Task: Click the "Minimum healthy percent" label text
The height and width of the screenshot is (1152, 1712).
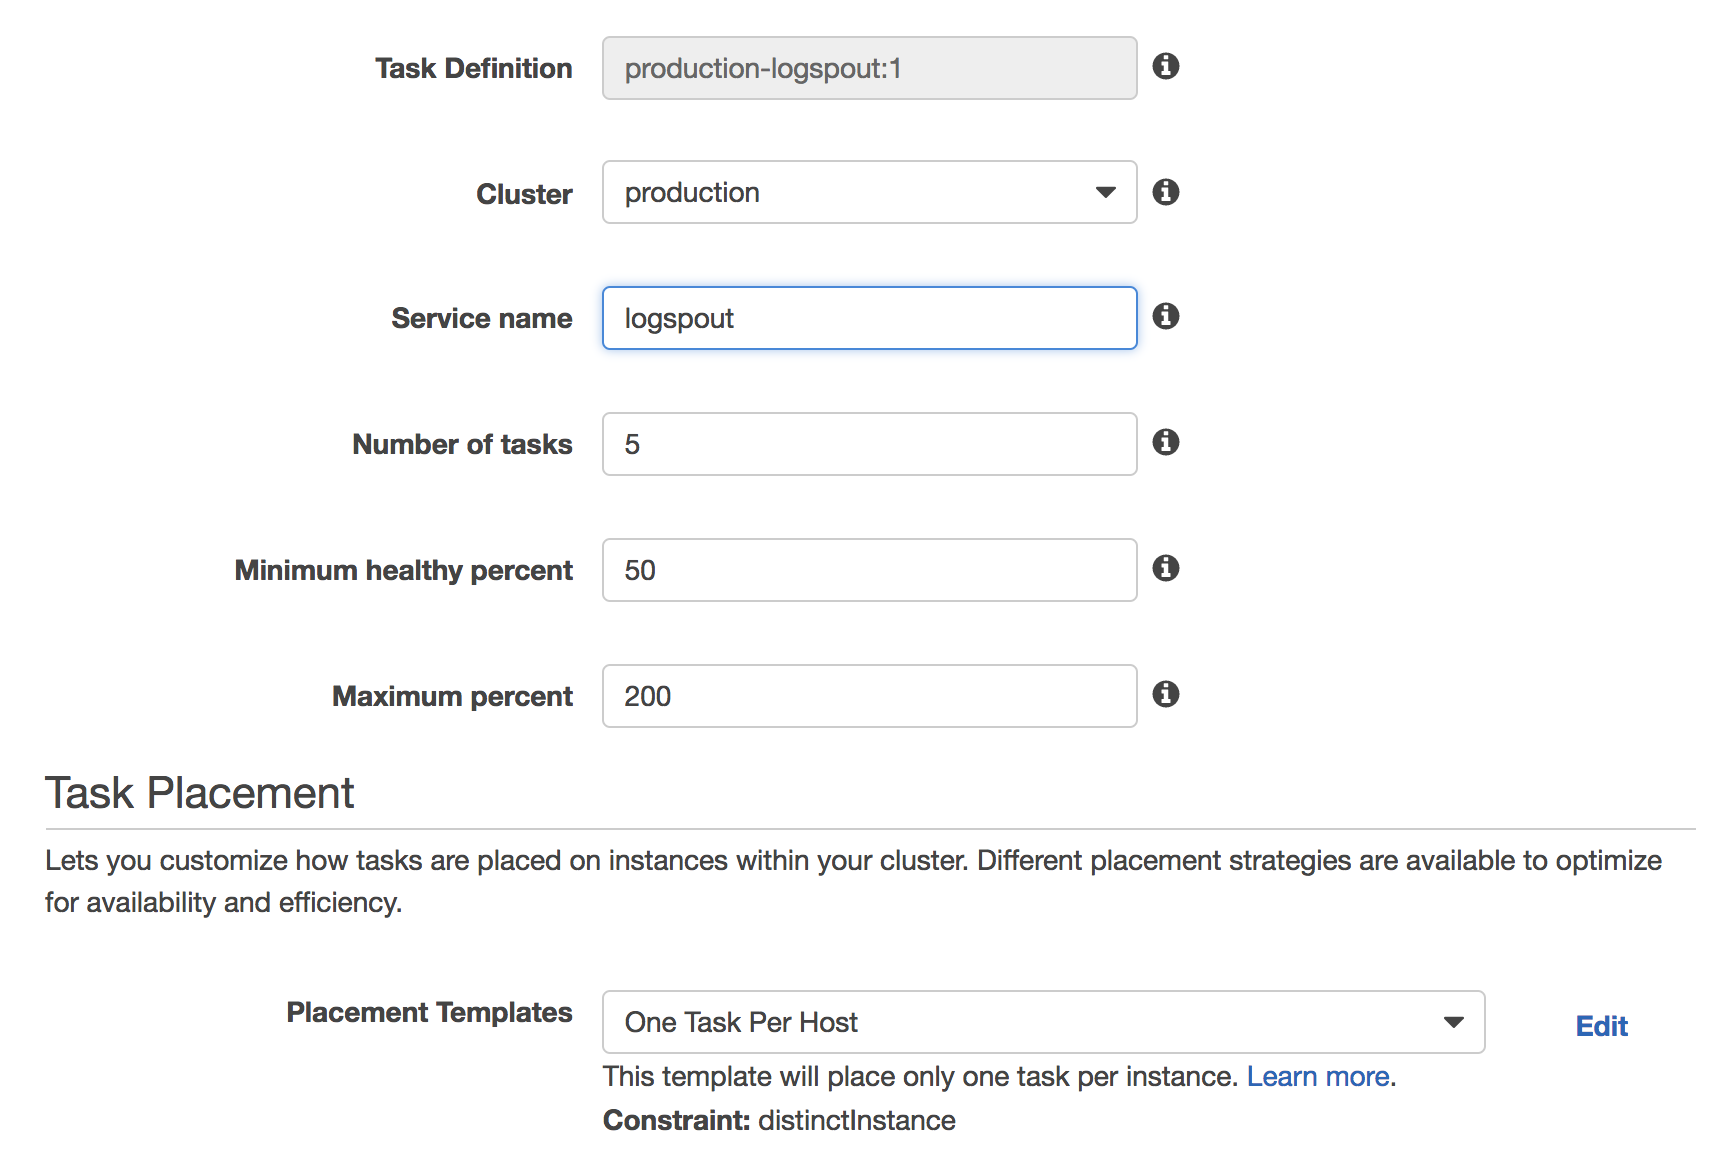Action: click(403, 570)
